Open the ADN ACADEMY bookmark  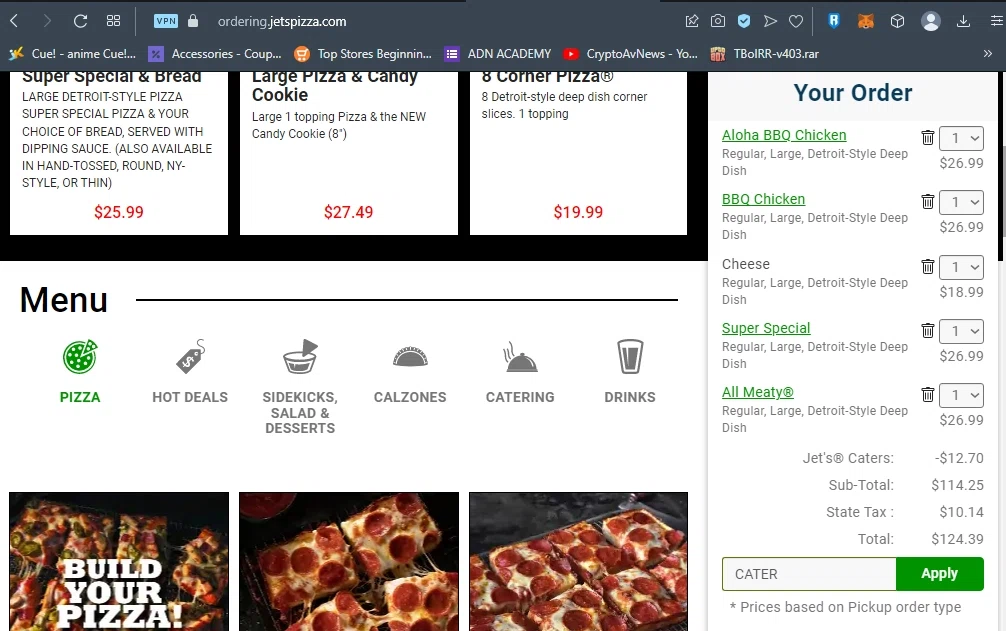(x=498, y=54)
